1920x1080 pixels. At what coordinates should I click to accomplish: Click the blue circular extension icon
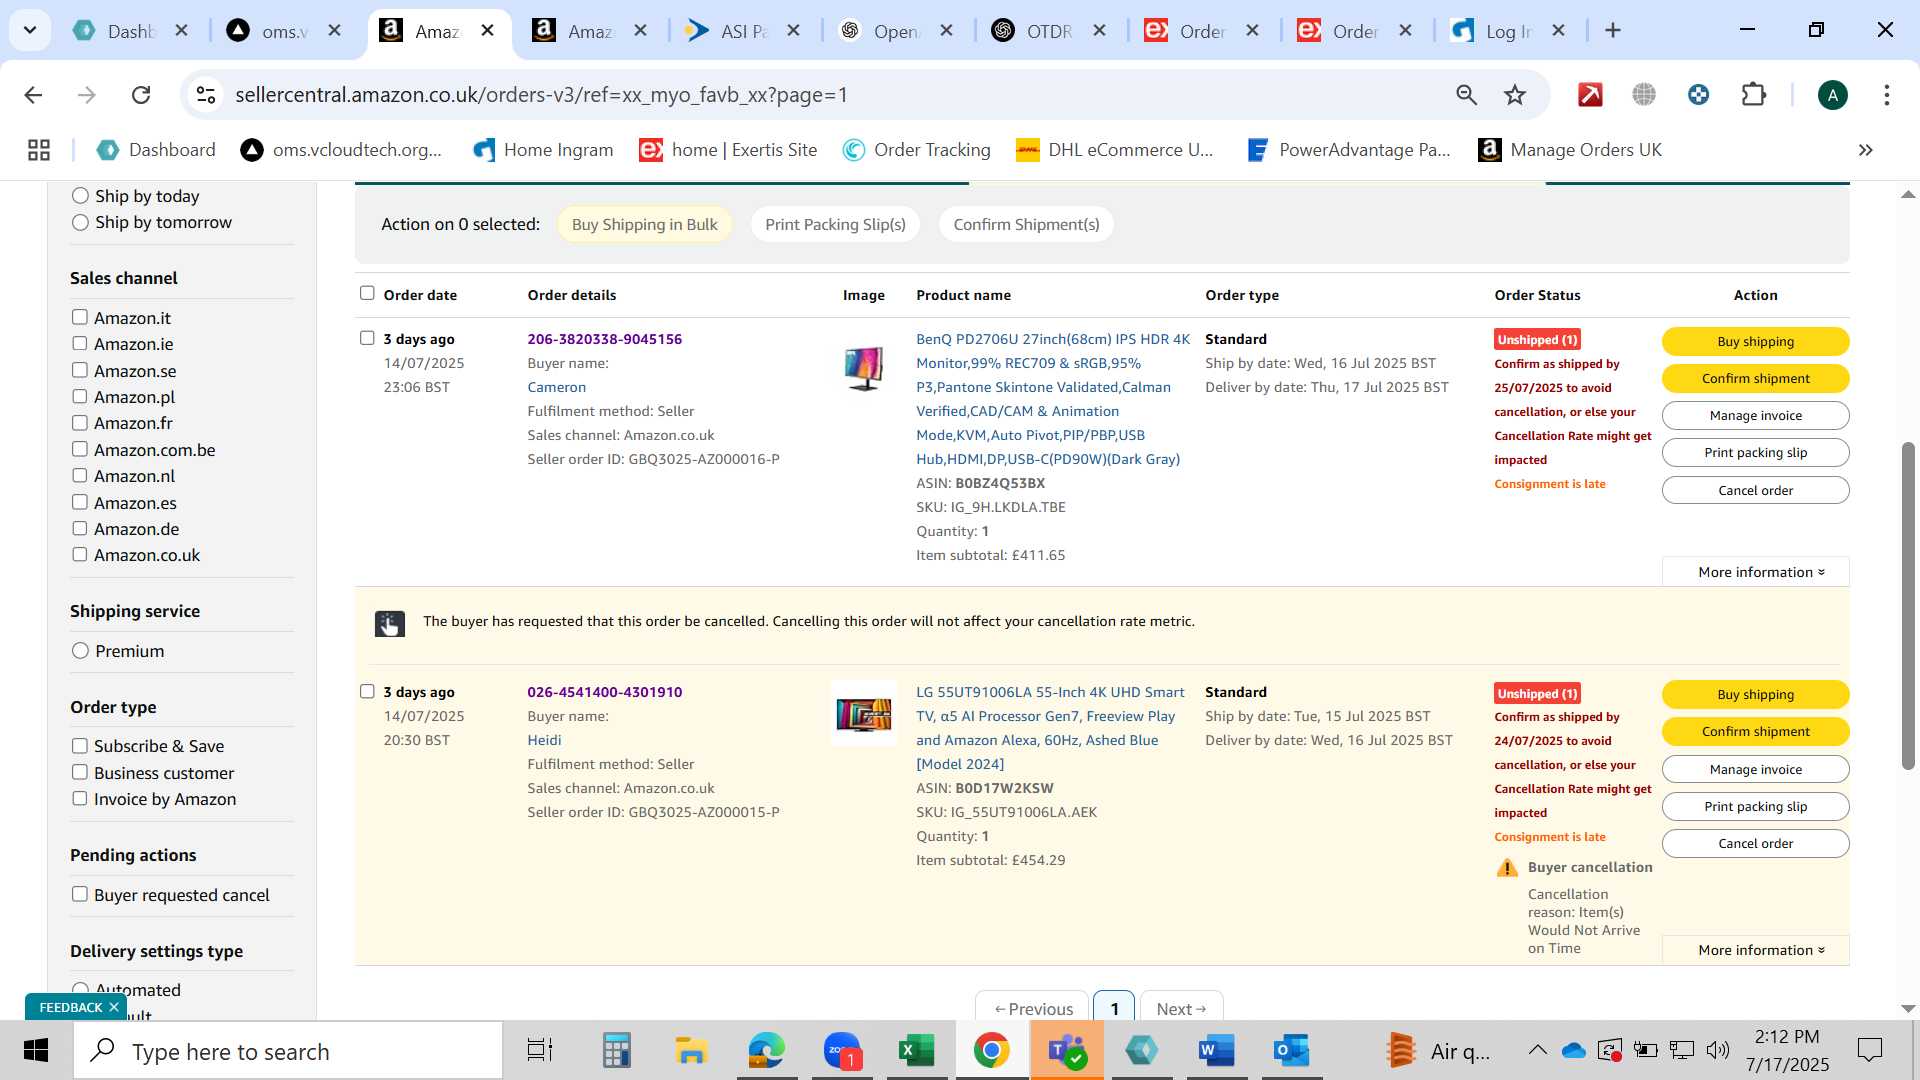[x=1698, y=95]
